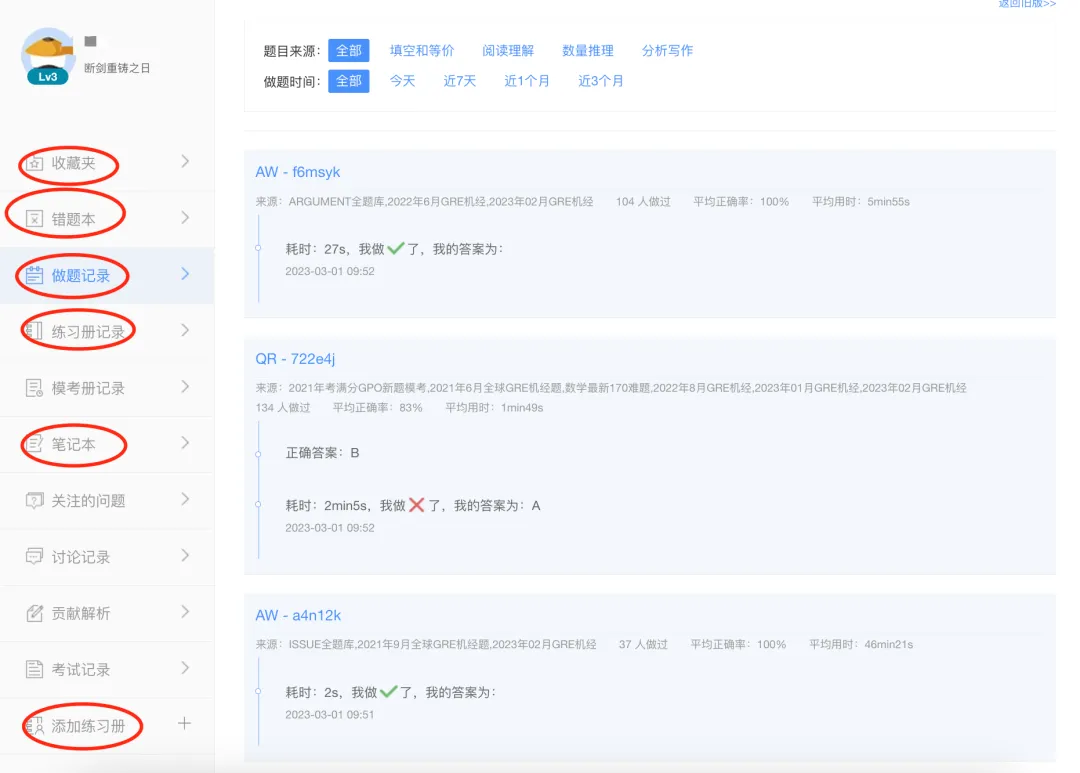Select the 今天 time filter

[x=402, y=81]
